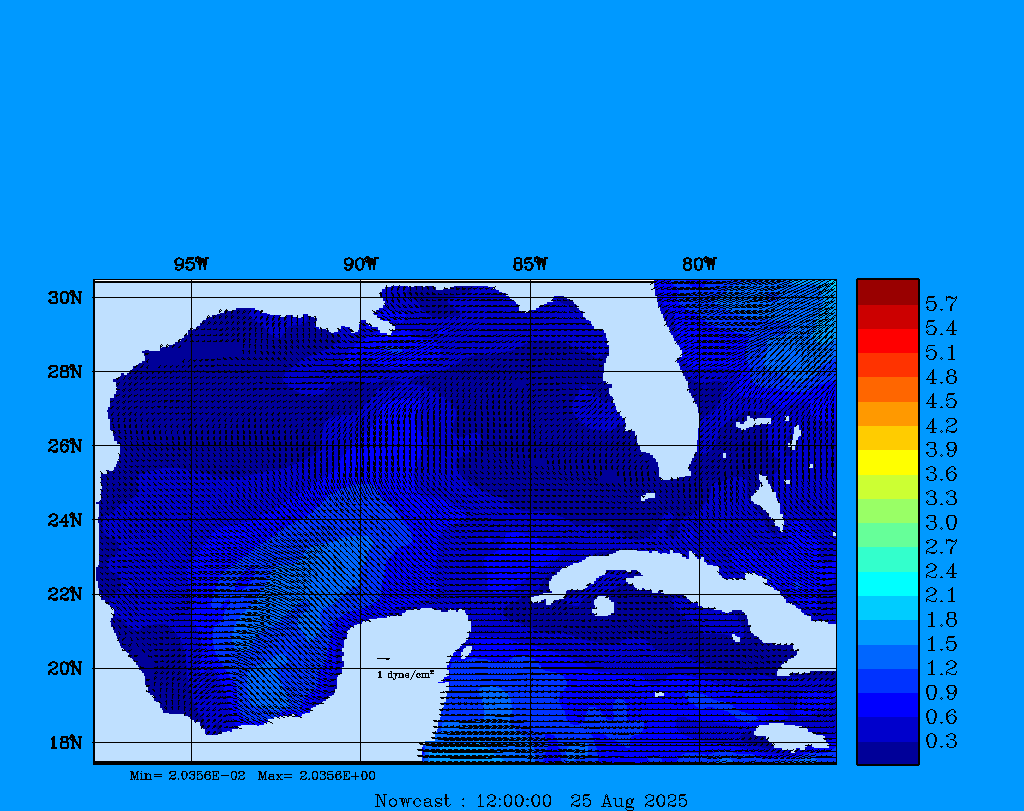
Task: Click the orange swatch beside 4.5
Action: click(x=887, y=389)
